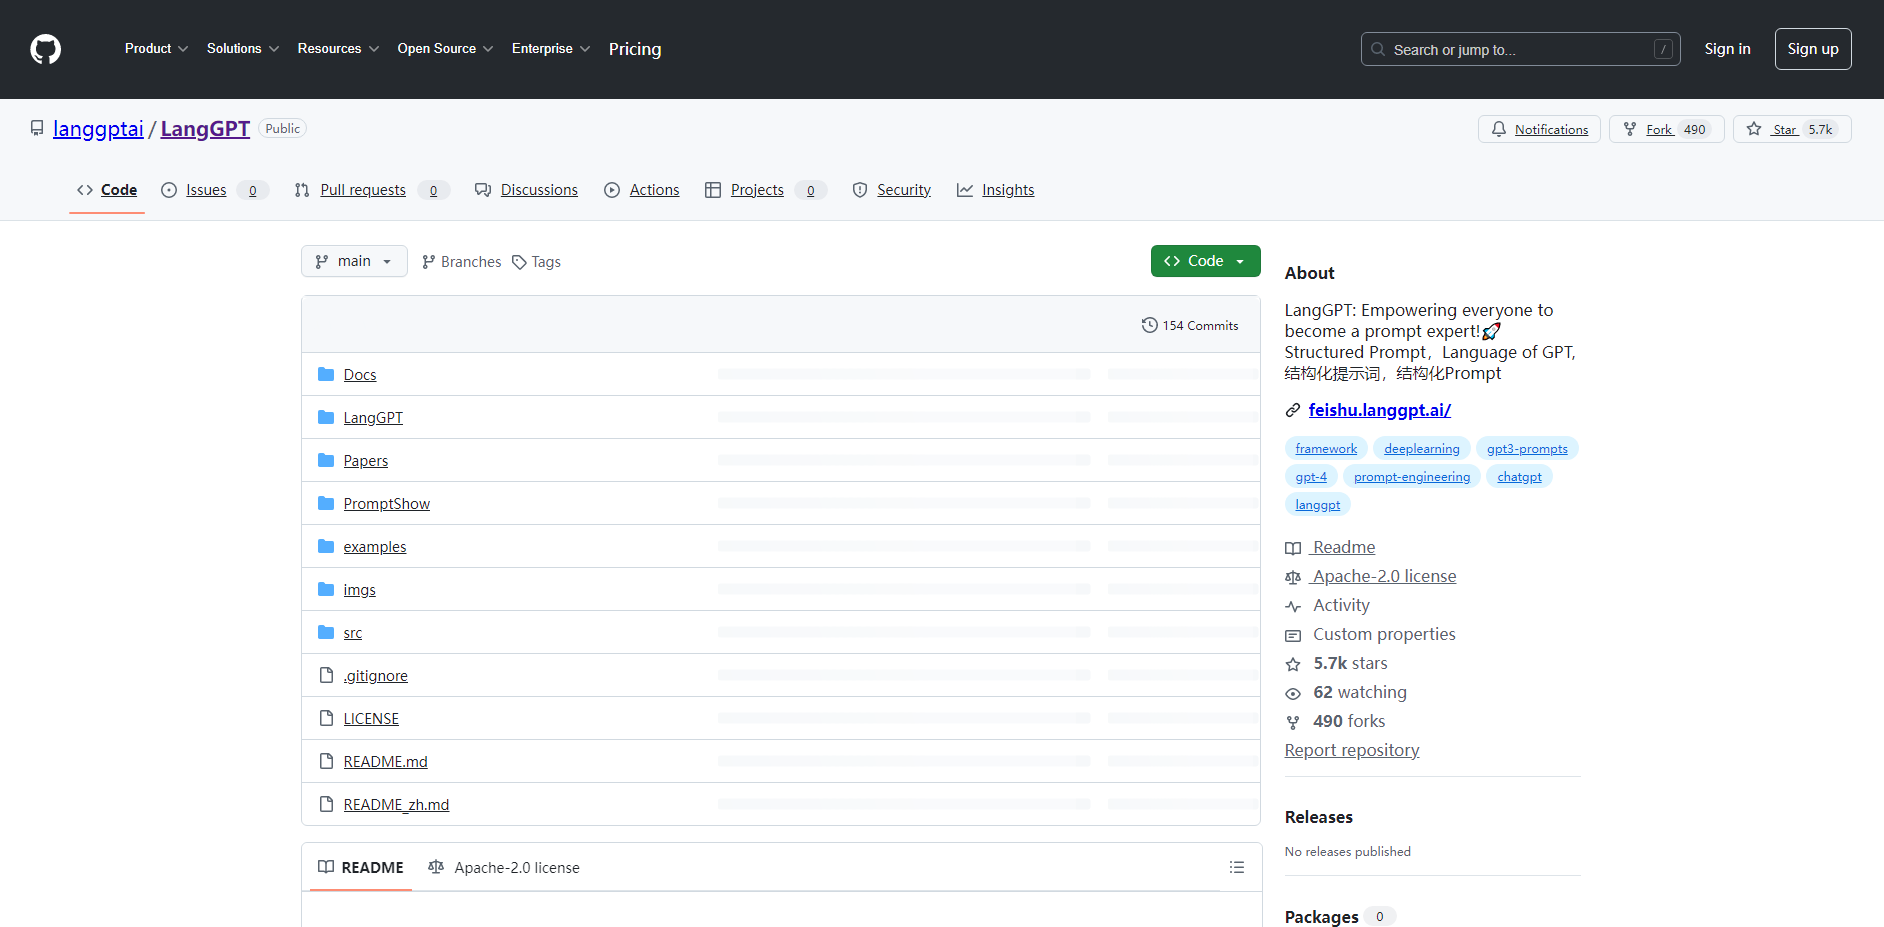This screenshot has width=1884, height=927.
Task: Click the README_zh.md file icon
Action: (x=326, y=804)
